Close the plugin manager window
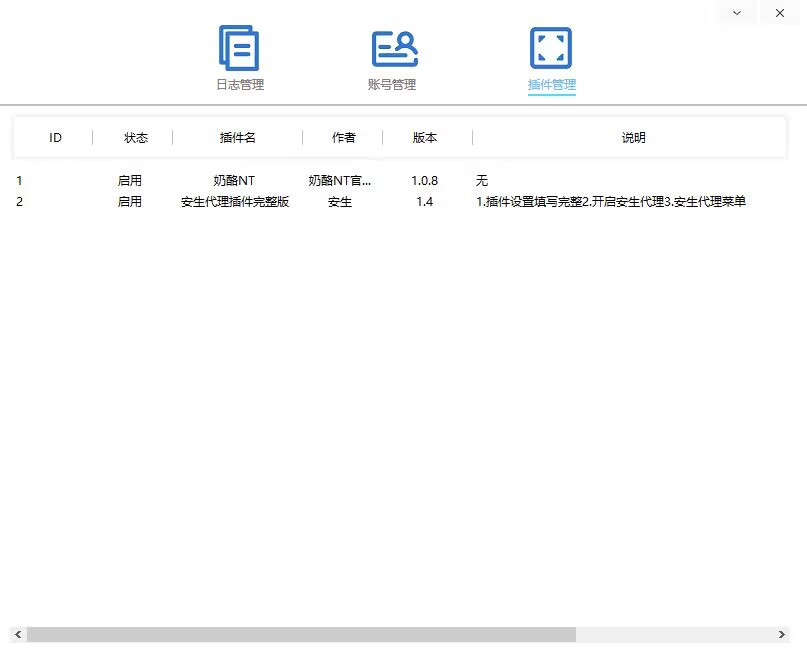 point(780,13)
